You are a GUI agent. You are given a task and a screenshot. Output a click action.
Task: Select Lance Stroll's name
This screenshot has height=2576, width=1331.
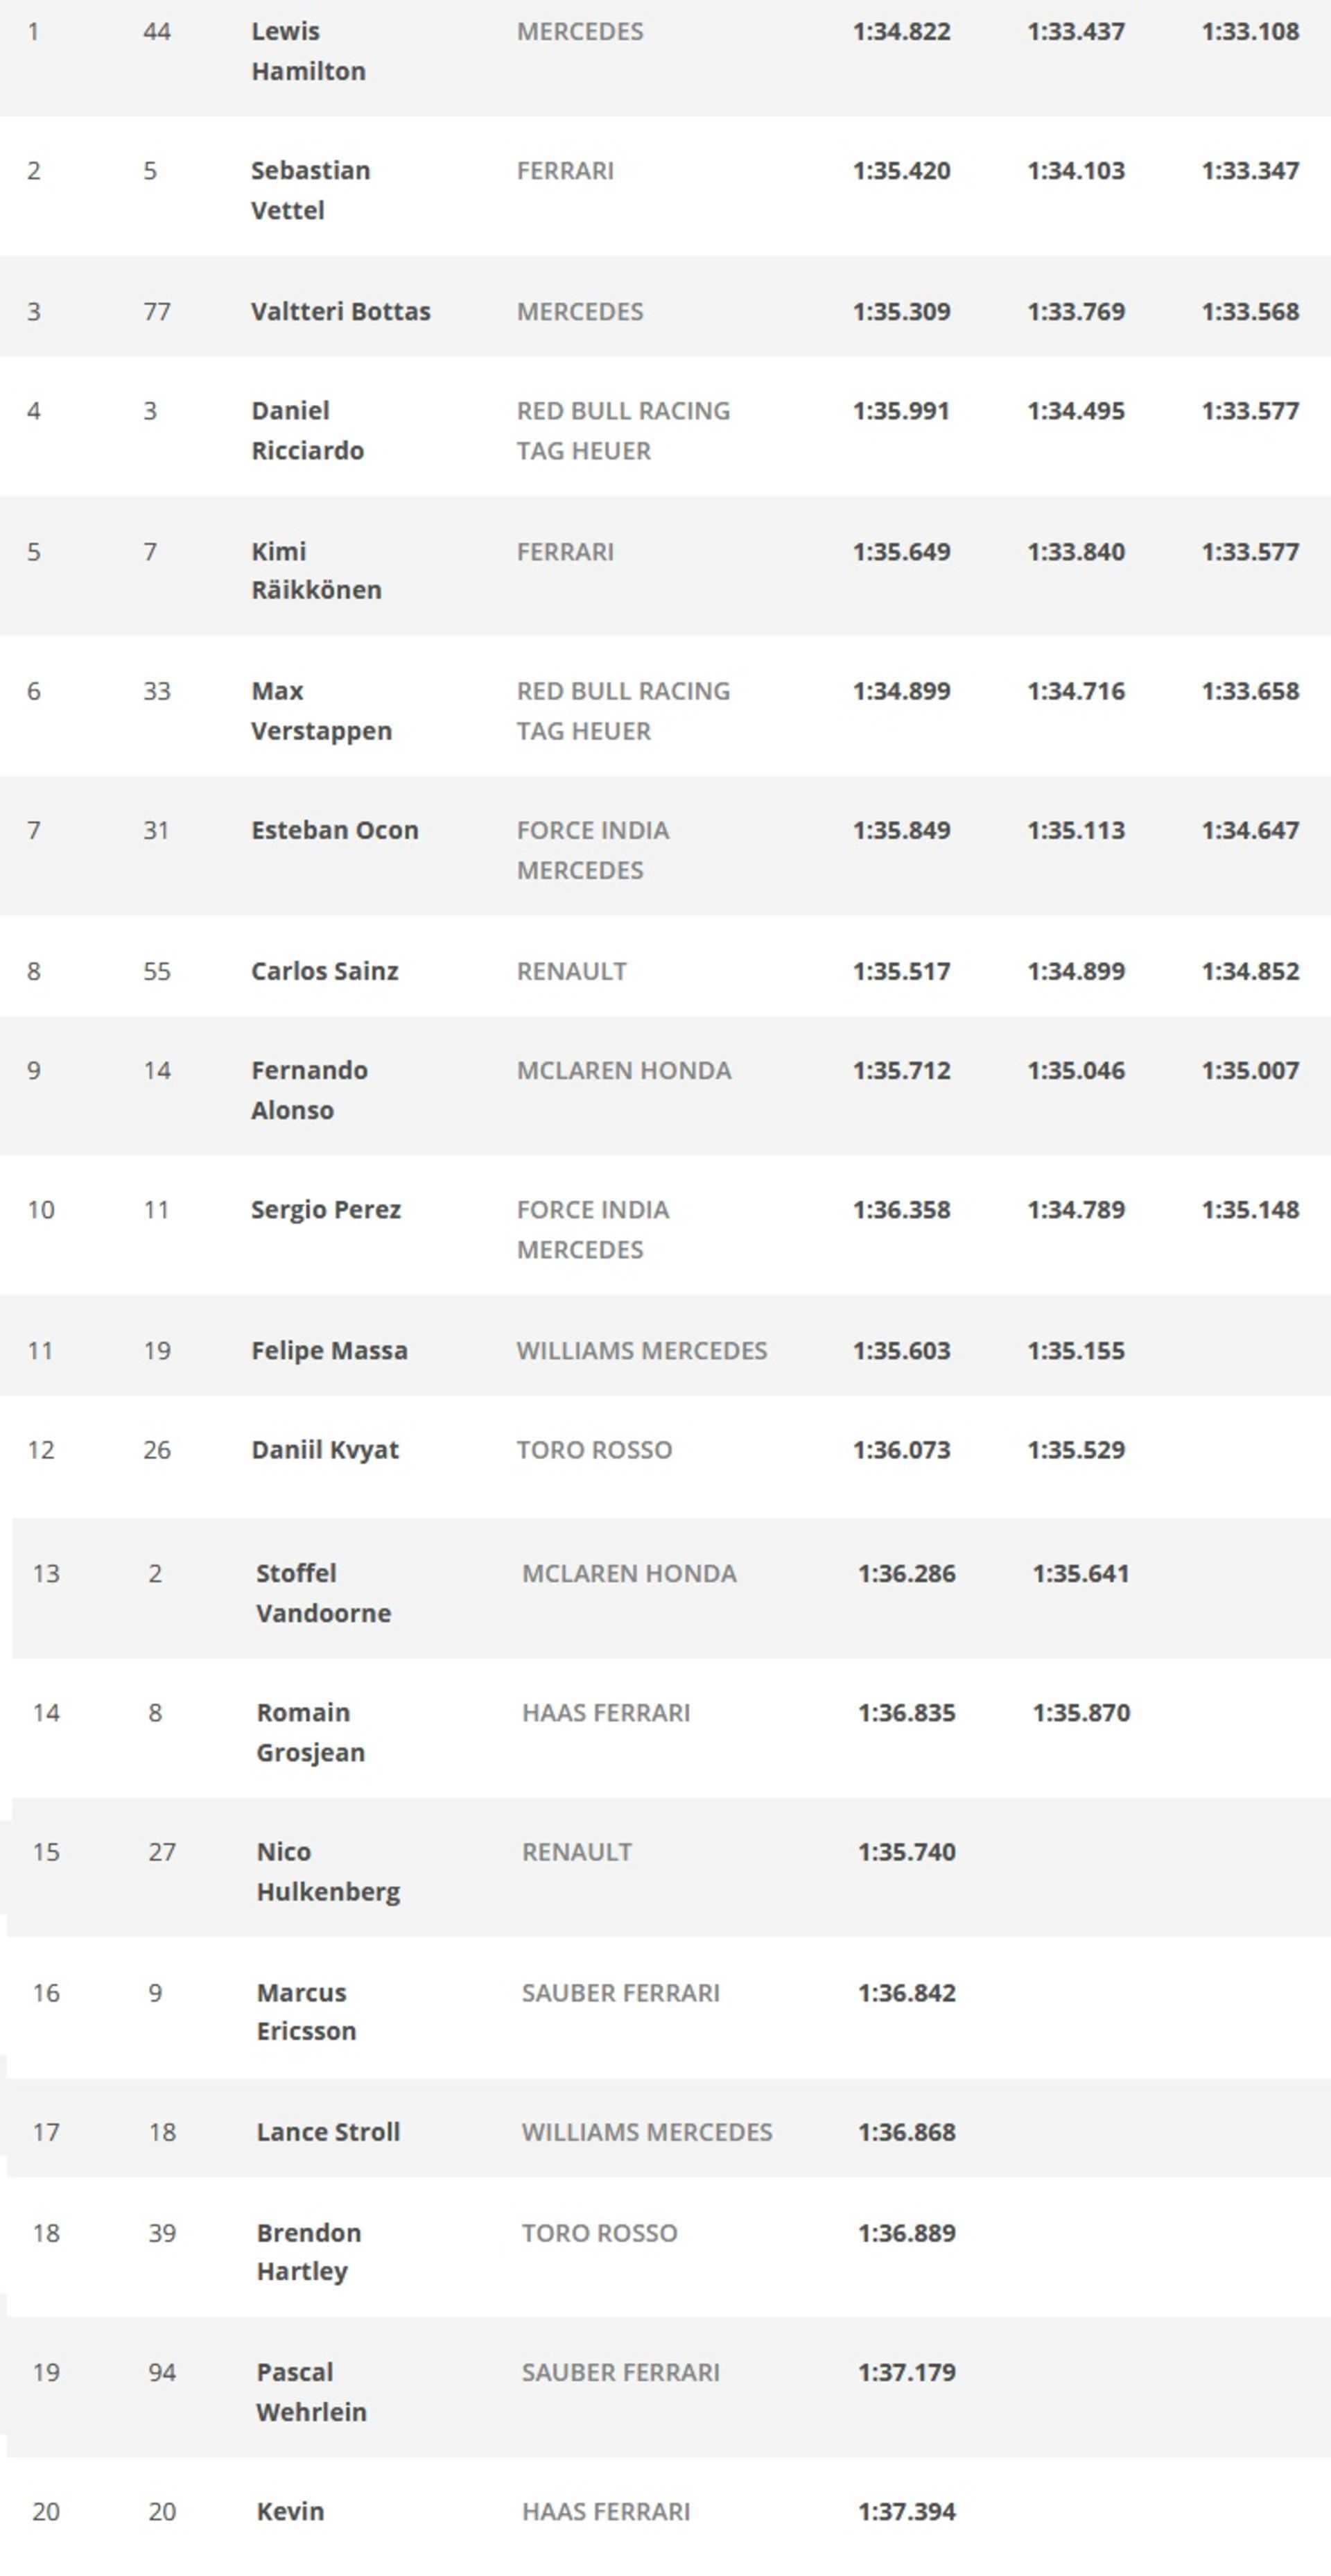click(328, 2131)
